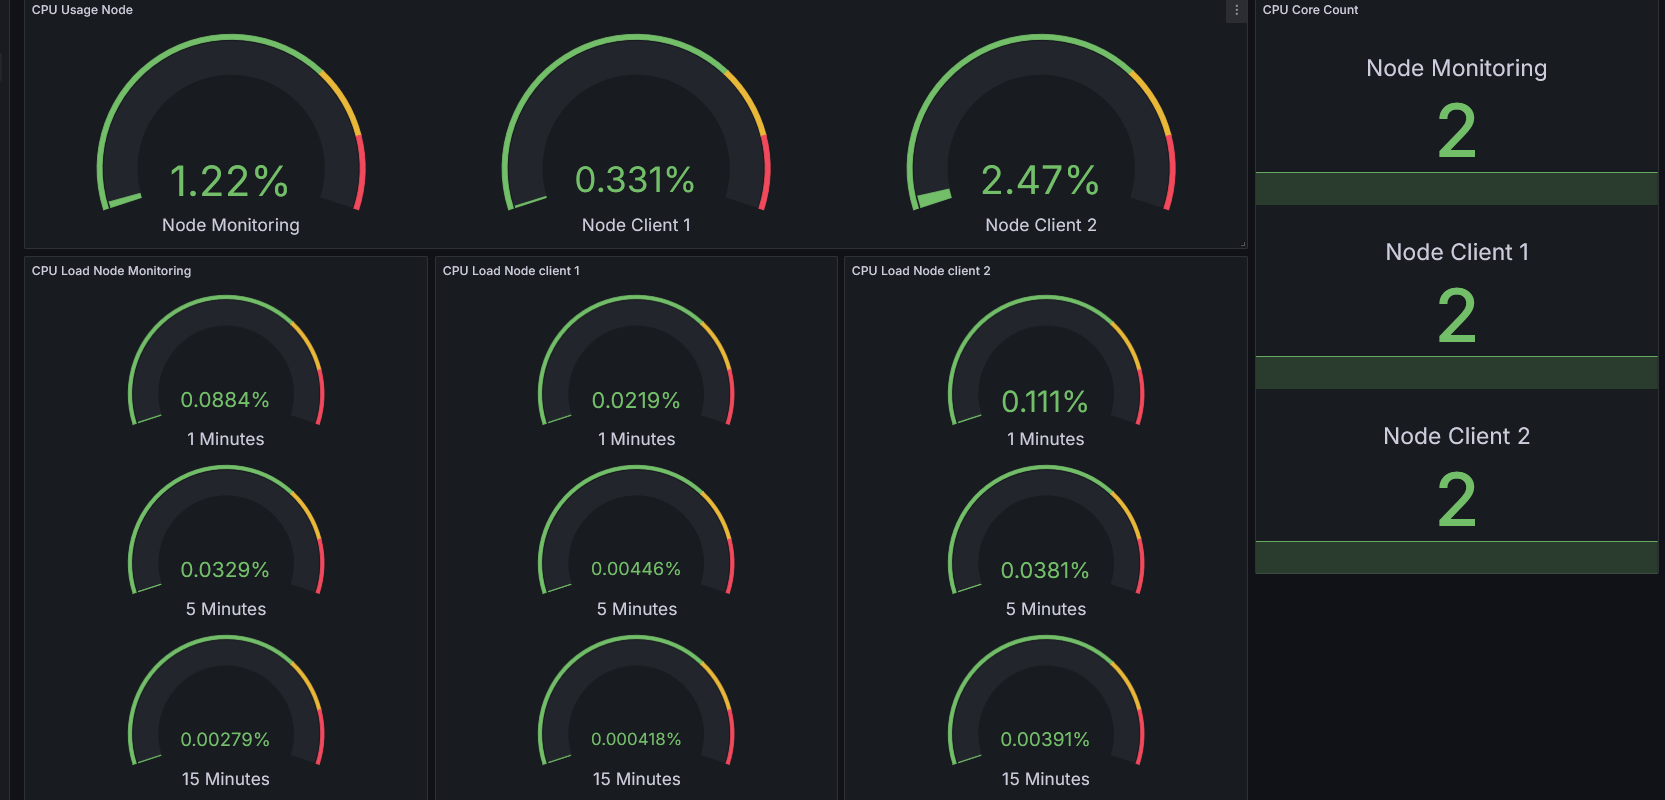The height and width of the screenshot is (800, 1665).
Task: Click the green bar under Node Client 2
Action: coord(1456,558)
